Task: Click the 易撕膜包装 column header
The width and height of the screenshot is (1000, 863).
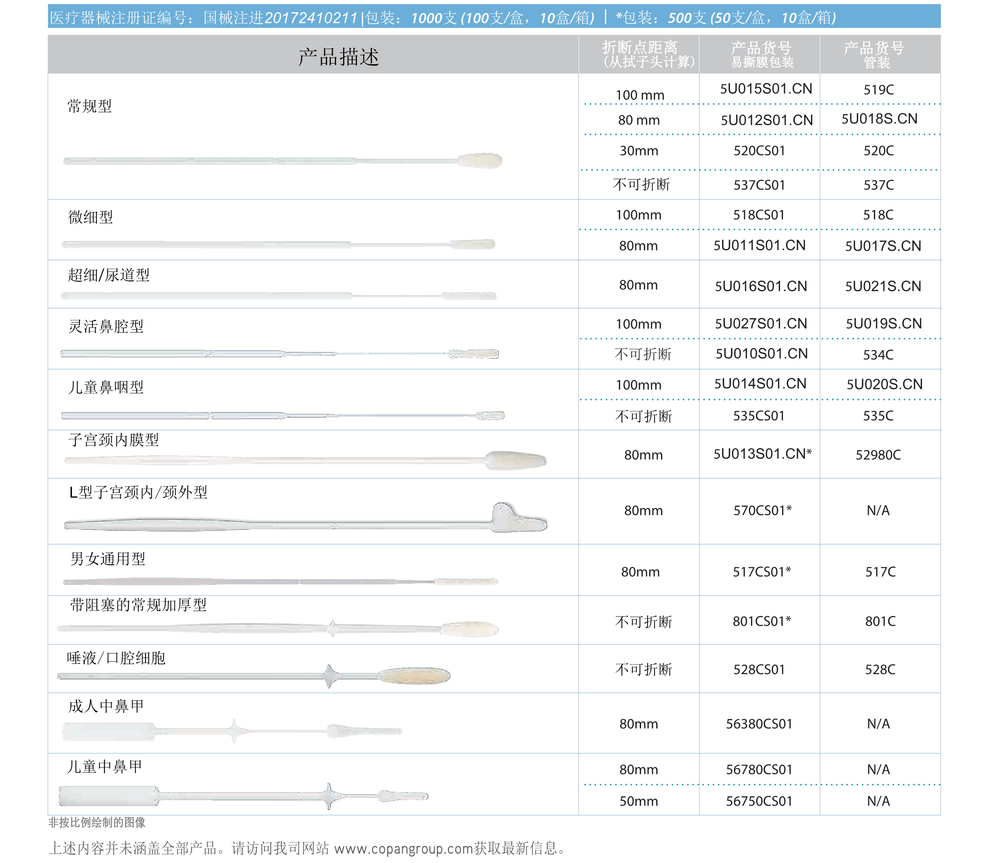Action: (762, 62)
